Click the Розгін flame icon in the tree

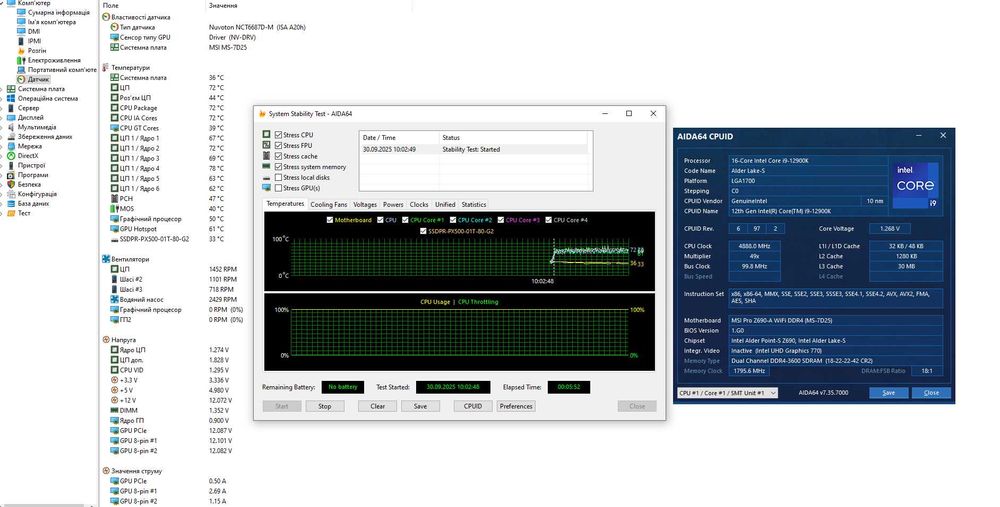click(21, 50)
